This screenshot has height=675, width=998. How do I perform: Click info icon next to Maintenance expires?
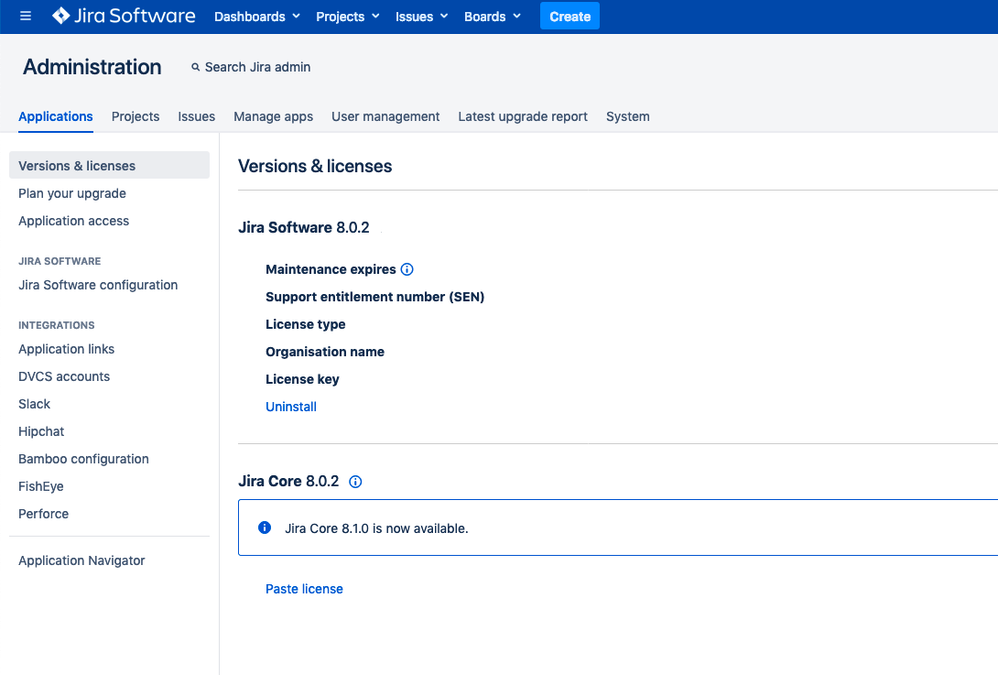click(x=407, y=269)
